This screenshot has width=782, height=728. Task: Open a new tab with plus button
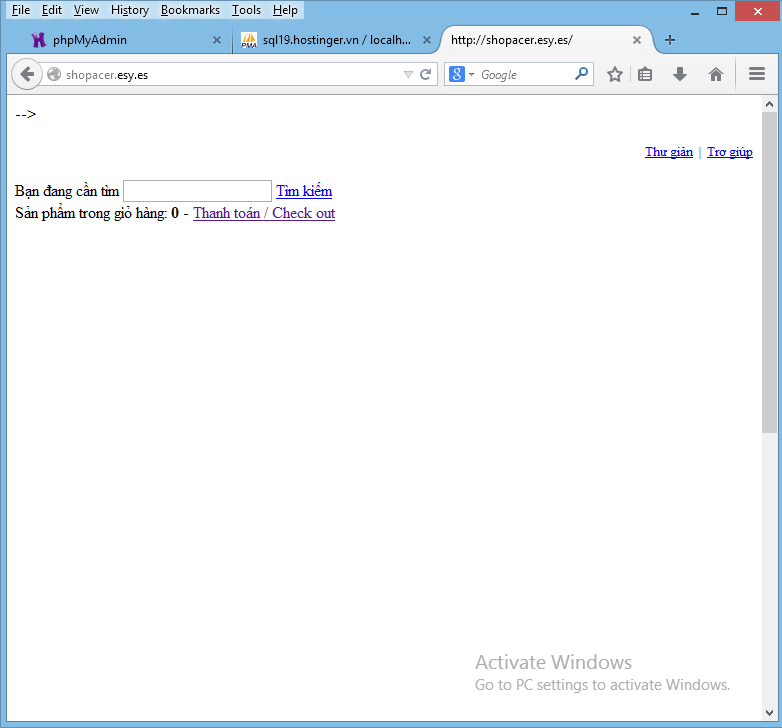point(670,40)
